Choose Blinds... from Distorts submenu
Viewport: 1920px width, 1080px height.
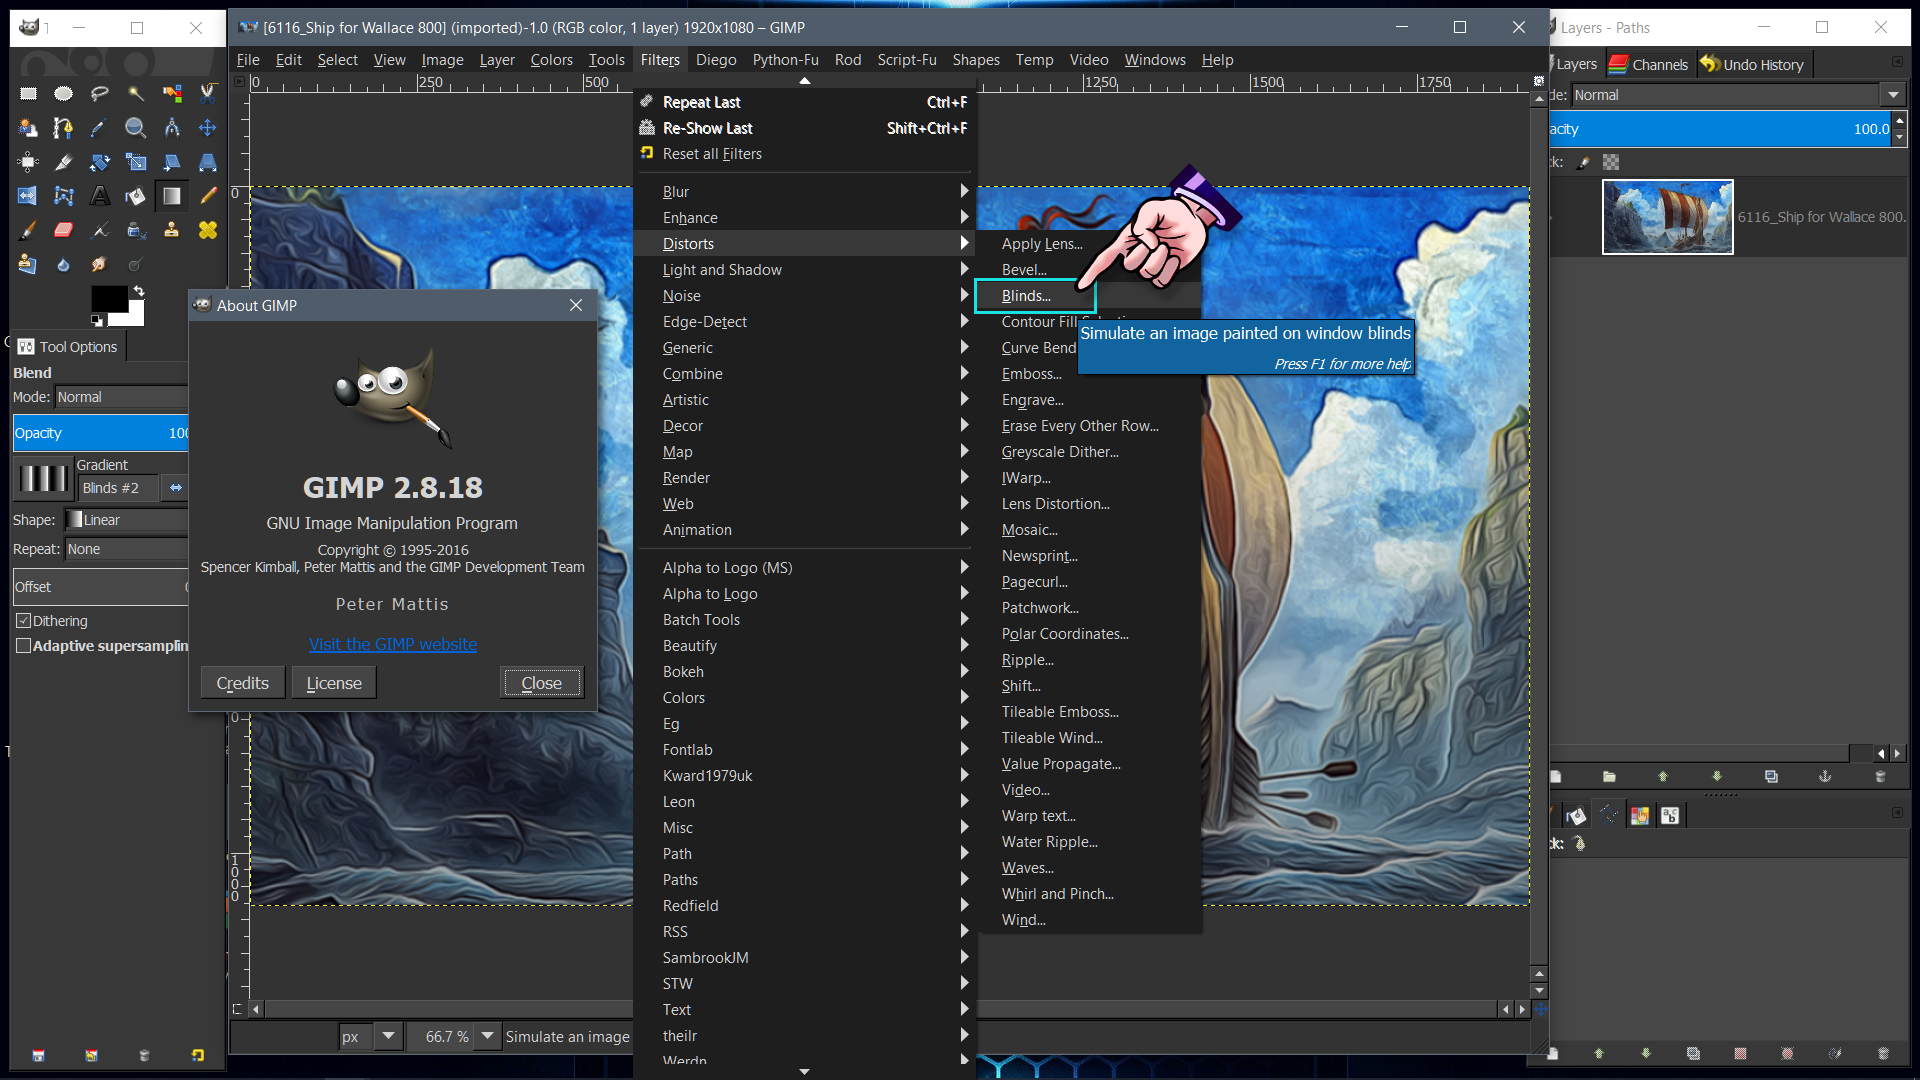coord(1035,296)
